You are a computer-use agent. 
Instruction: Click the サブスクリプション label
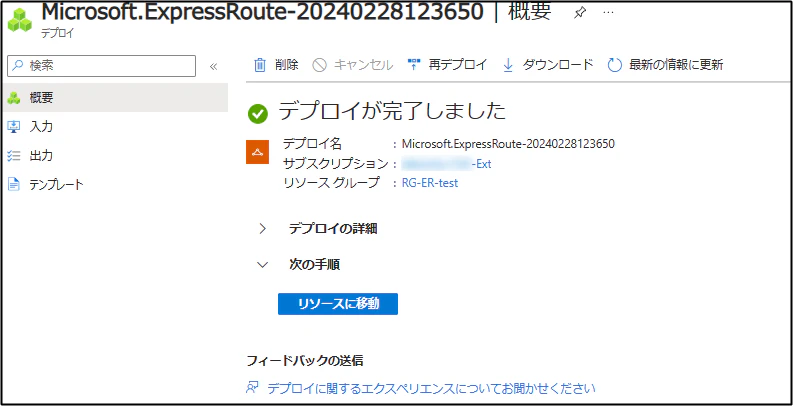click(336, 164)
